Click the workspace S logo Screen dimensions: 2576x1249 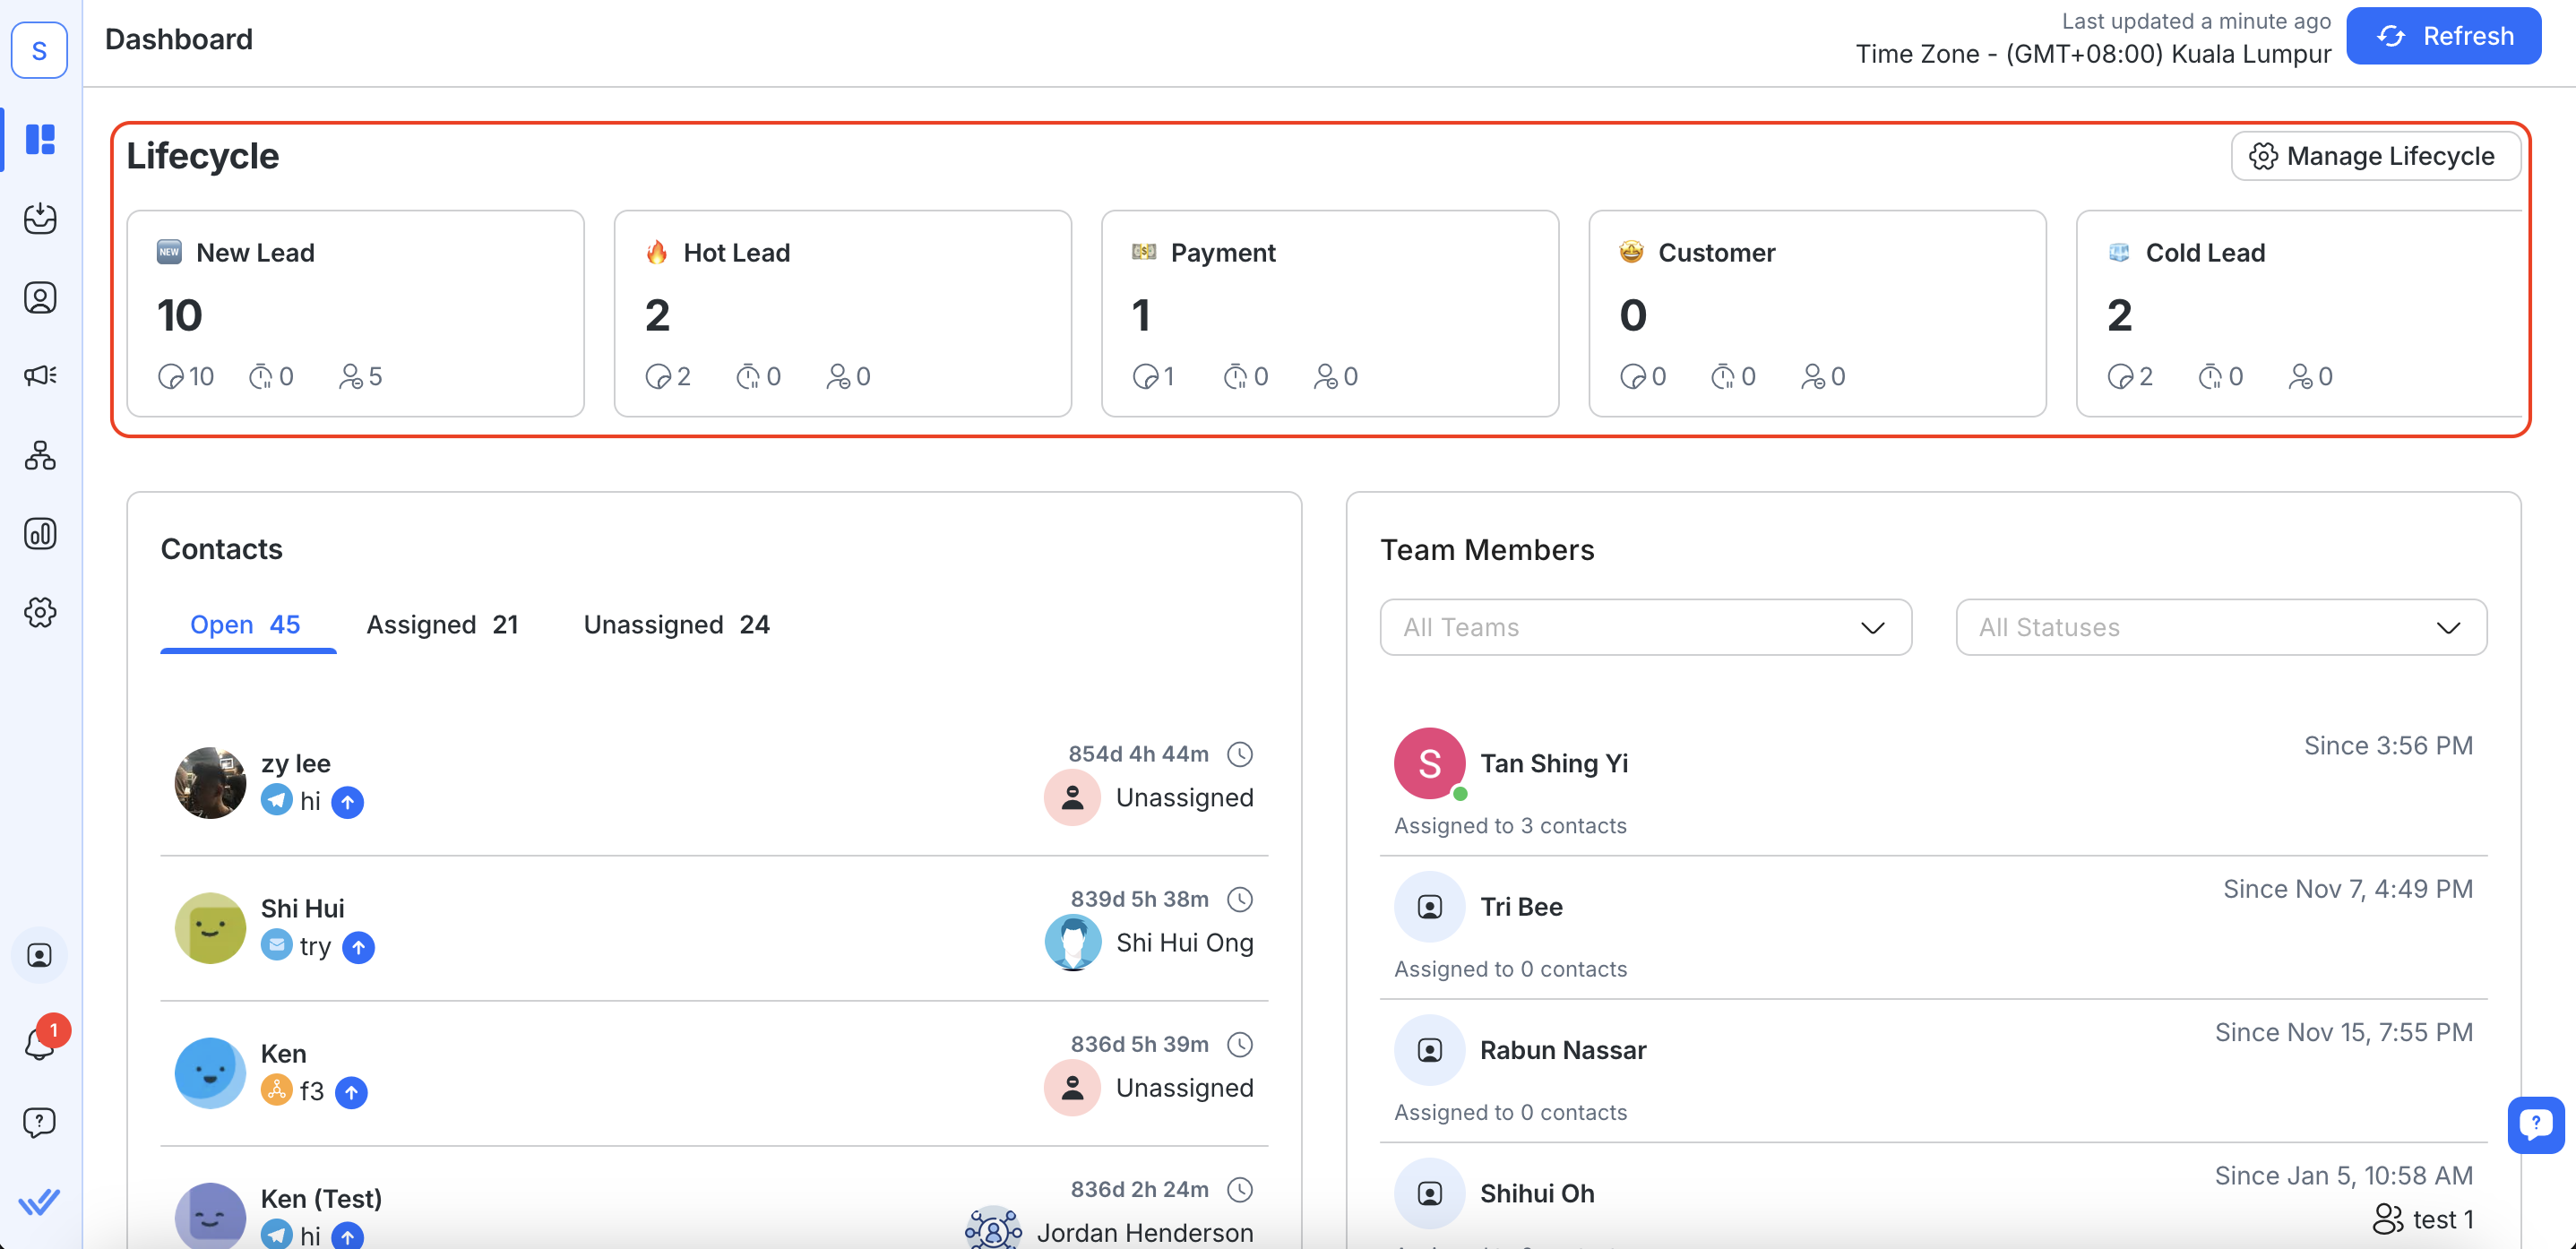tap(40, 49)
